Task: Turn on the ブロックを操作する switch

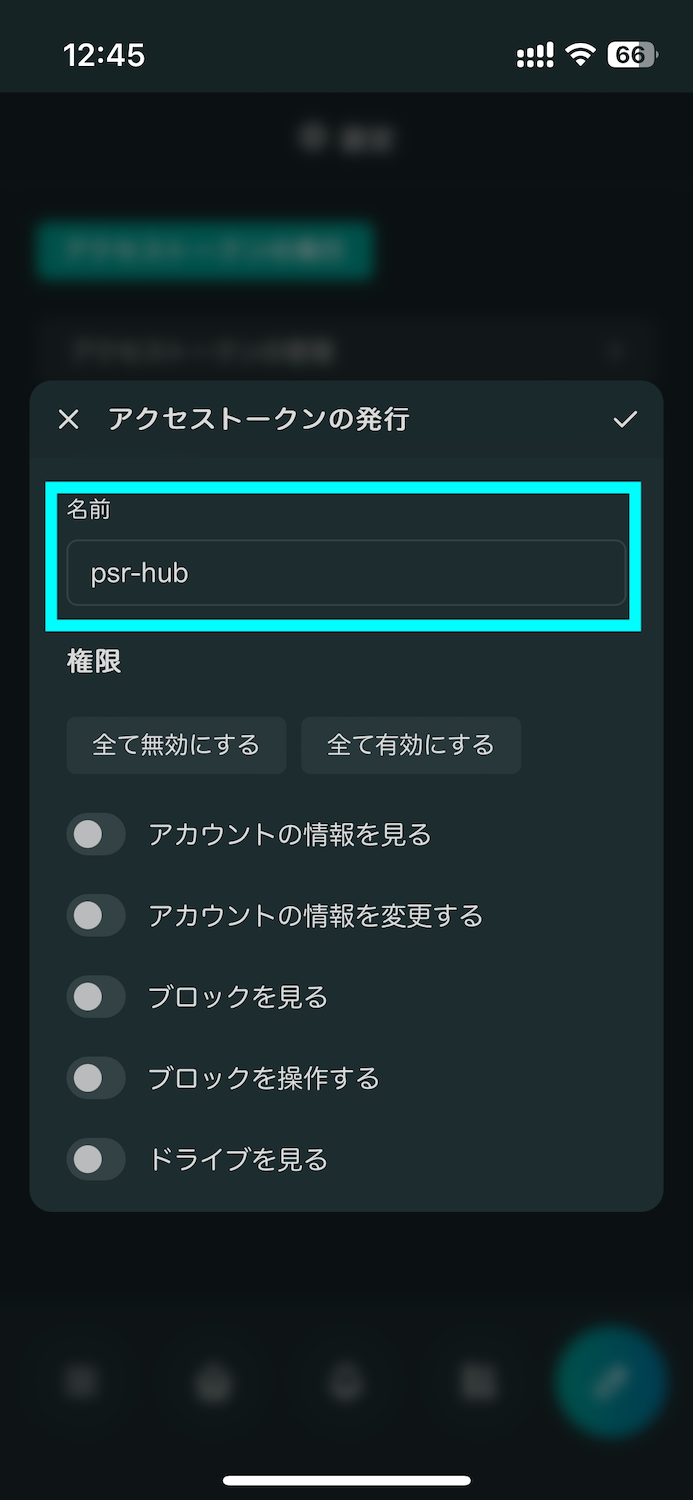Action: point(96,1078)
